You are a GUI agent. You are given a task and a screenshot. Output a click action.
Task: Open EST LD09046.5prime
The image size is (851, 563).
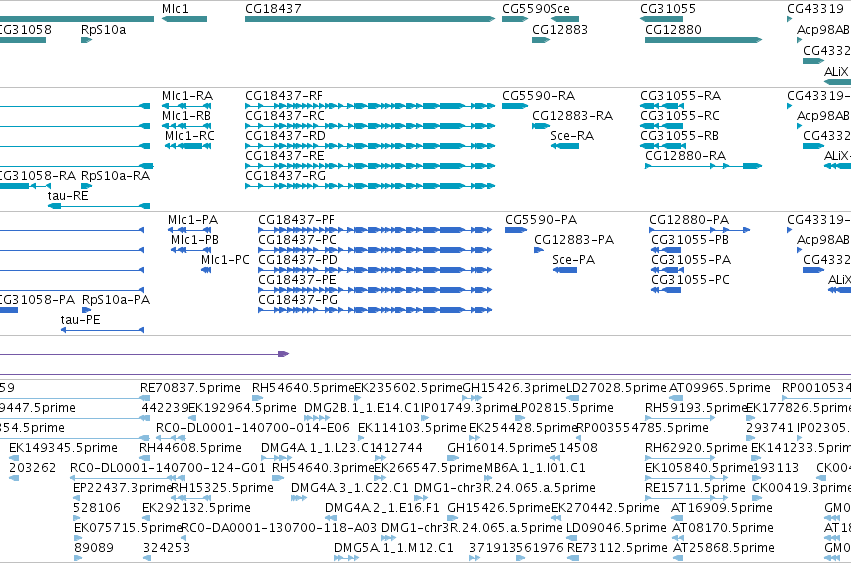[x=616, y=529]
